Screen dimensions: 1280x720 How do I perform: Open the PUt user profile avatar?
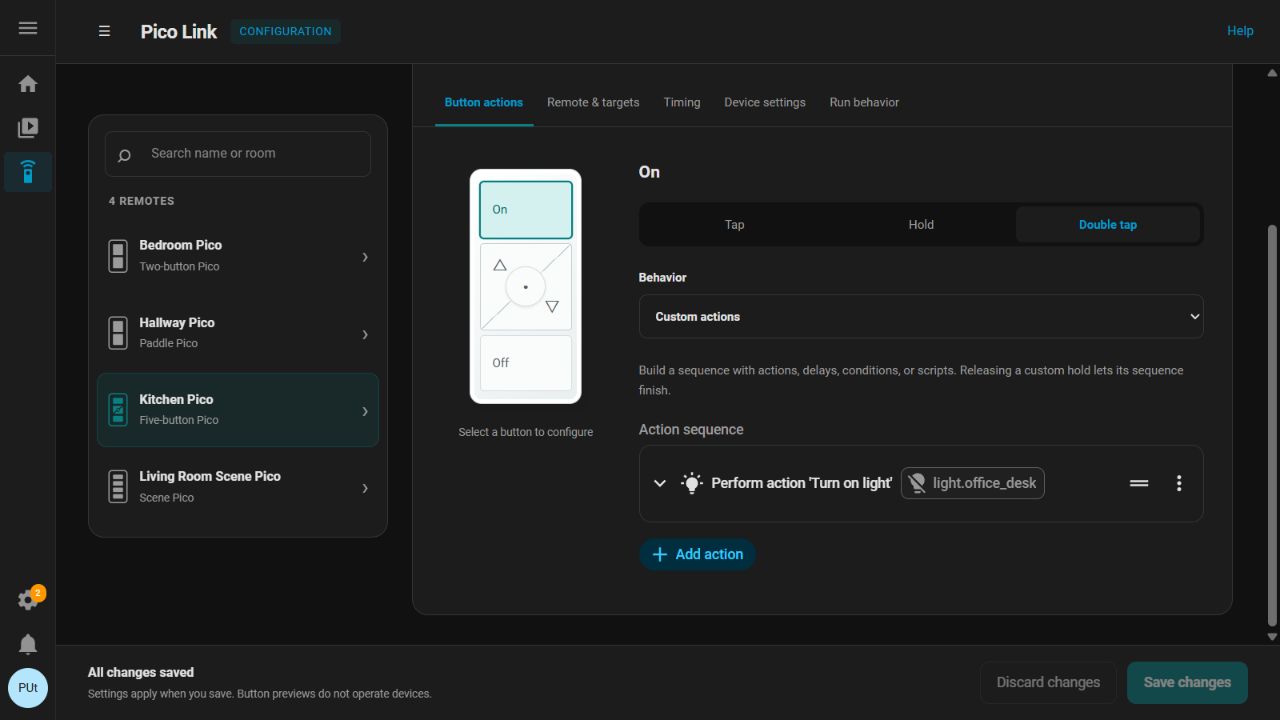pos(28,688)
